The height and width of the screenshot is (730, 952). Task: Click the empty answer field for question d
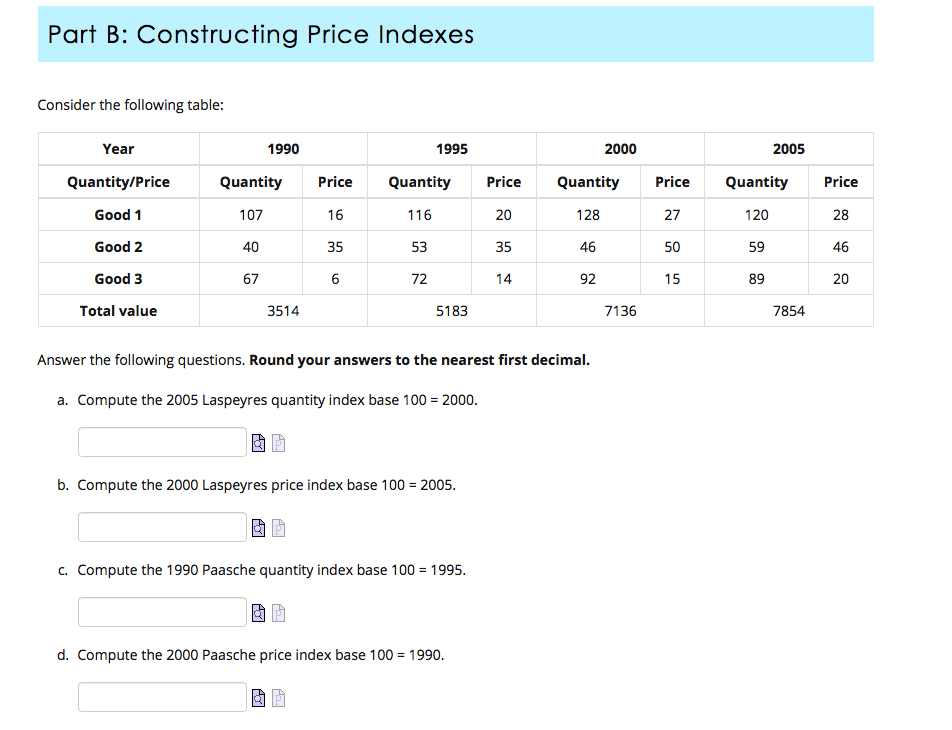click(161, 697)
